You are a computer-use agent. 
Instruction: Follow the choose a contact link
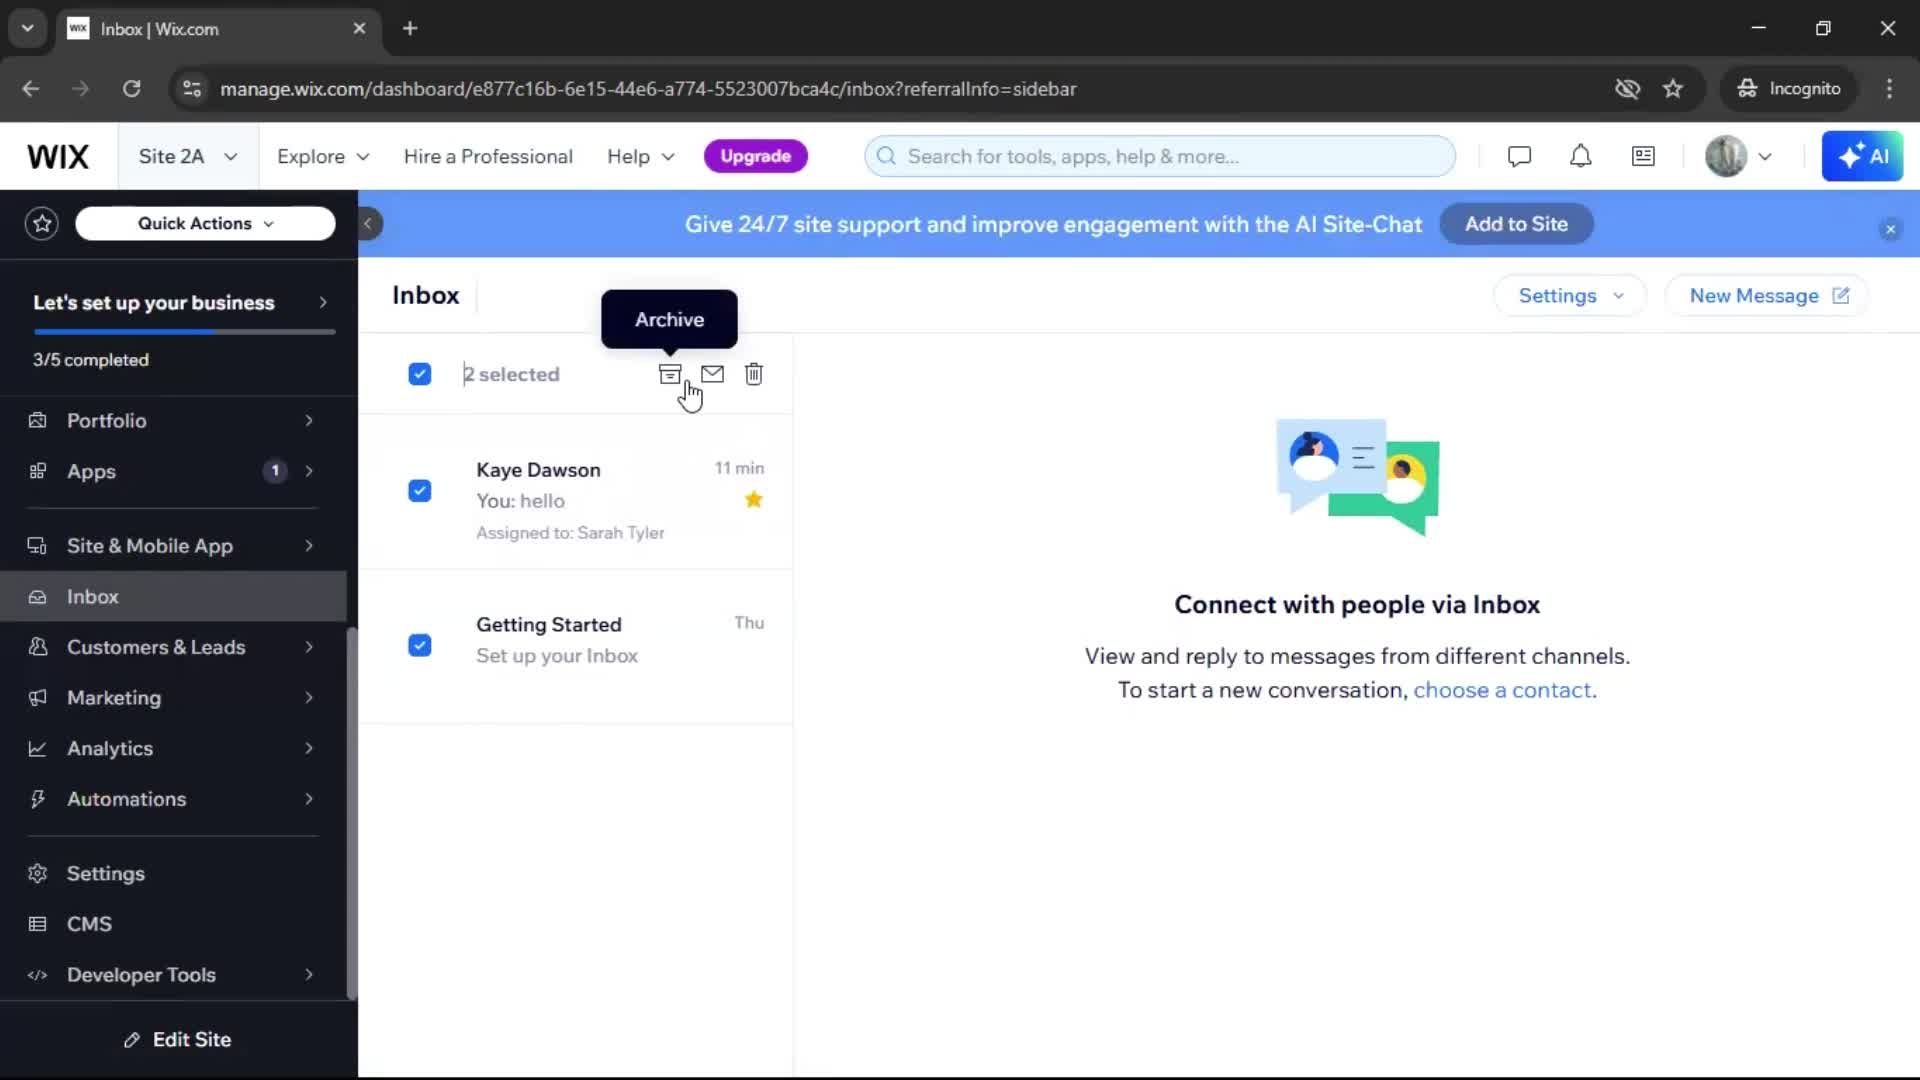tap(1502, 690)
